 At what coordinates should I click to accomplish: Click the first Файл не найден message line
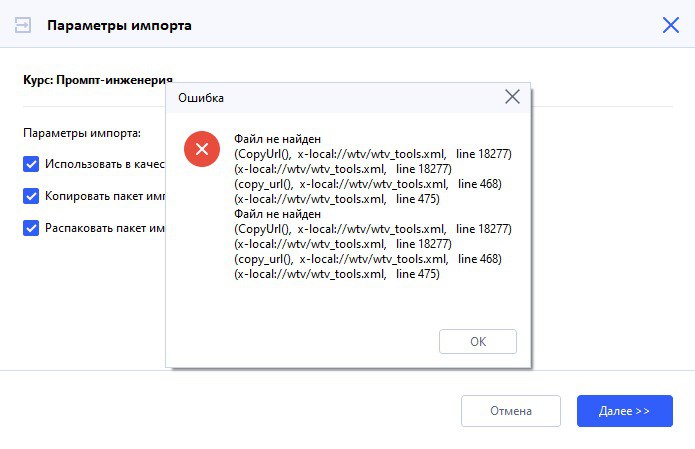277,140
